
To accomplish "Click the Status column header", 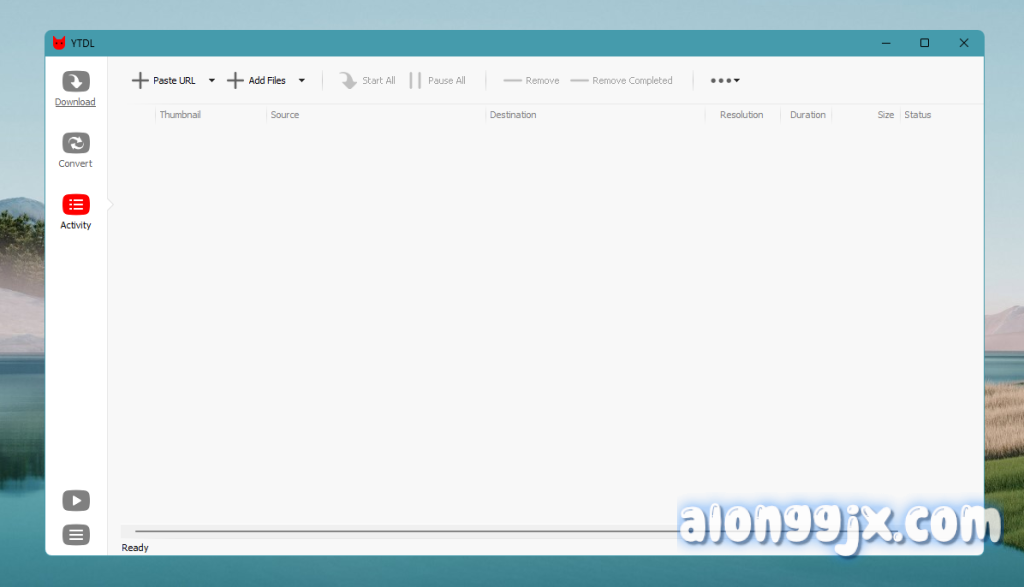I will (917, 115).
